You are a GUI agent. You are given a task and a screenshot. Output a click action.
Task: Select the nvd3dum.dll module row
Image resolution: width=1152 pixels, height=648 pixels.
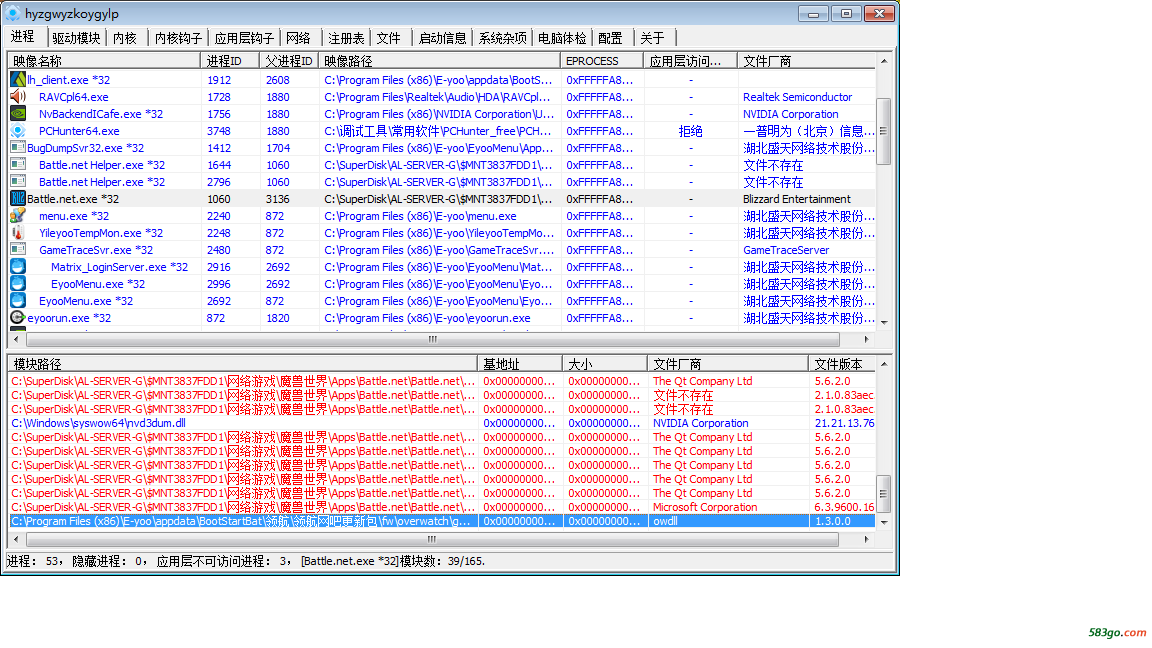tap(442, 423)
